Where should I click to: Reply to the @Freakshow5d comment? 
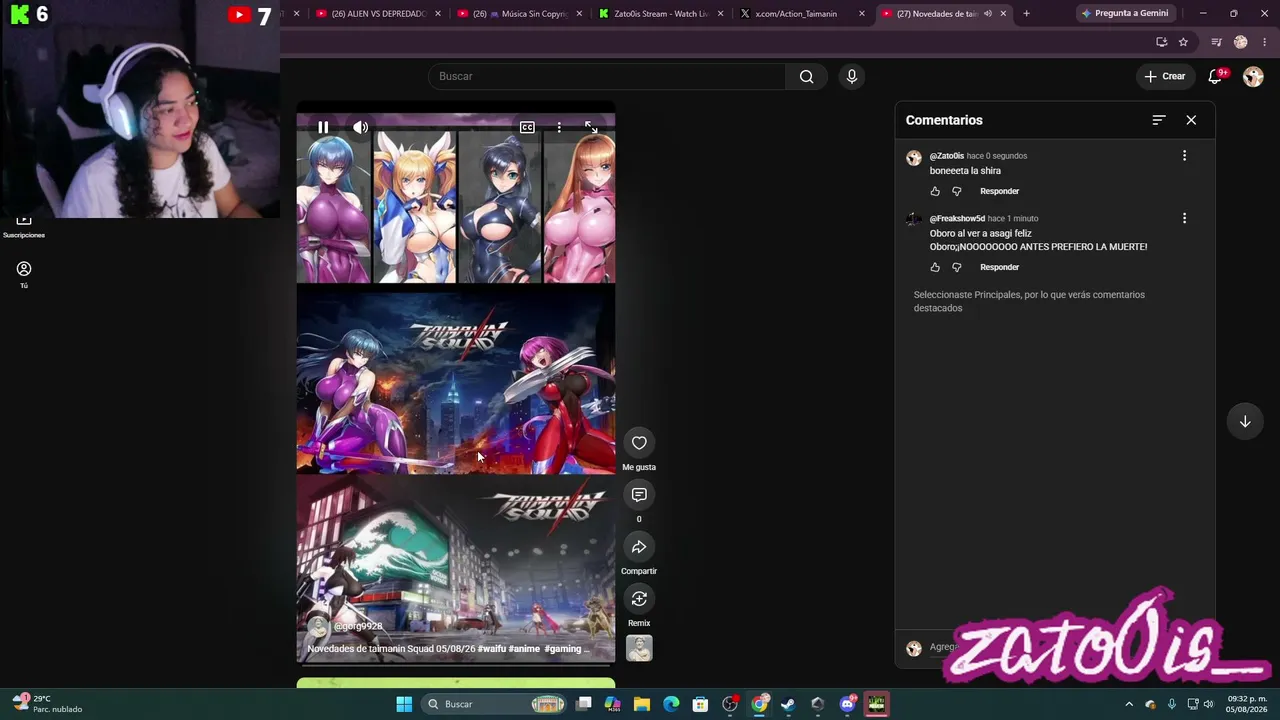coord(999,267)
